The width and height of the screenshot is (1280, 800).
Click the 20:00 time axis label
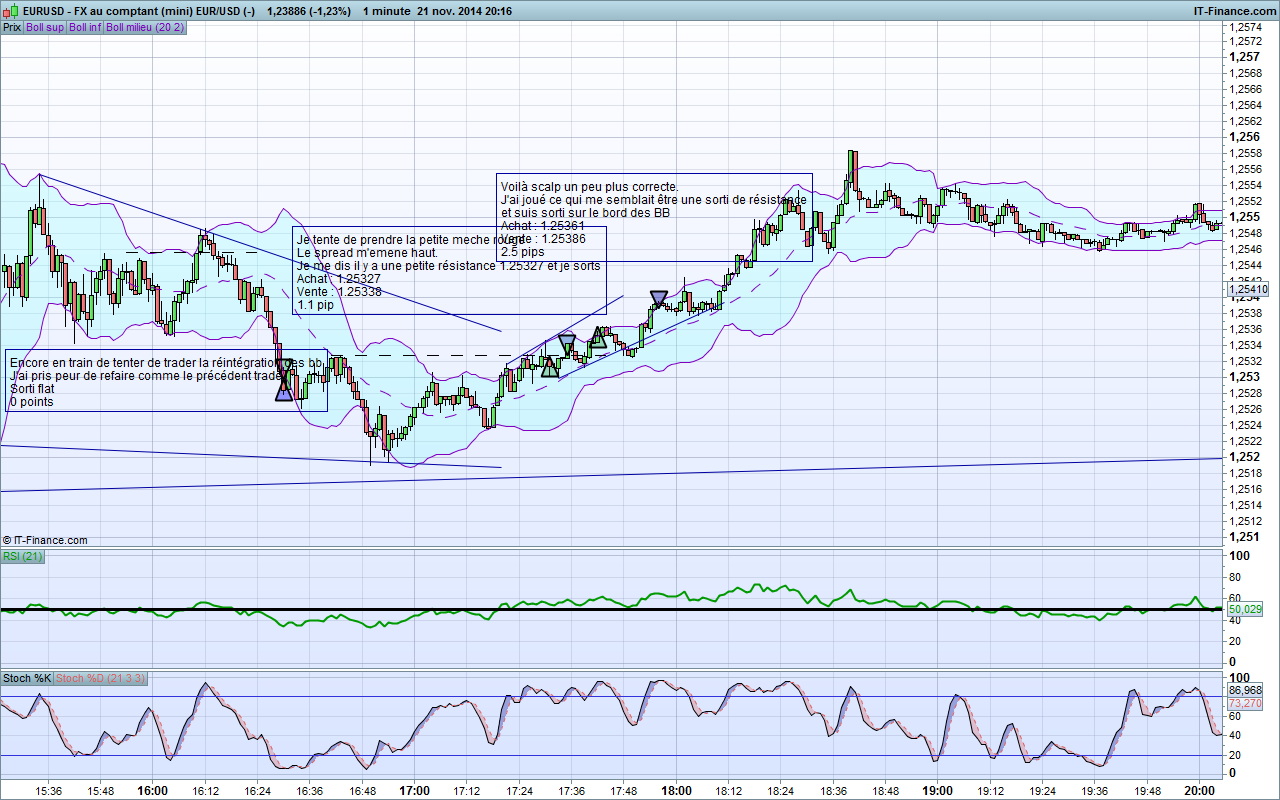(1200, 790)
